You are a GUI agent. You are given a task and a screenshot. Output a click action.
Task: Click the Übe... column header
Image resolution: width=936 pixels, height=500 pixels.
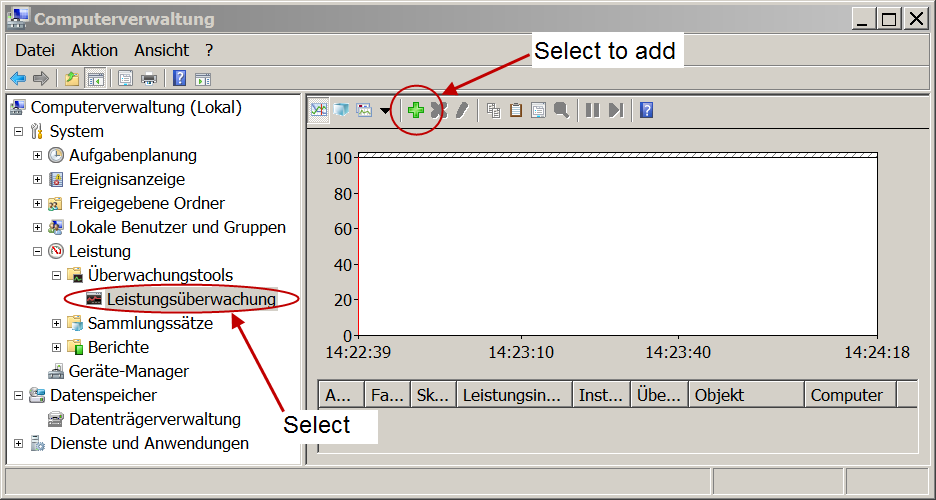[x=660, y=395]
